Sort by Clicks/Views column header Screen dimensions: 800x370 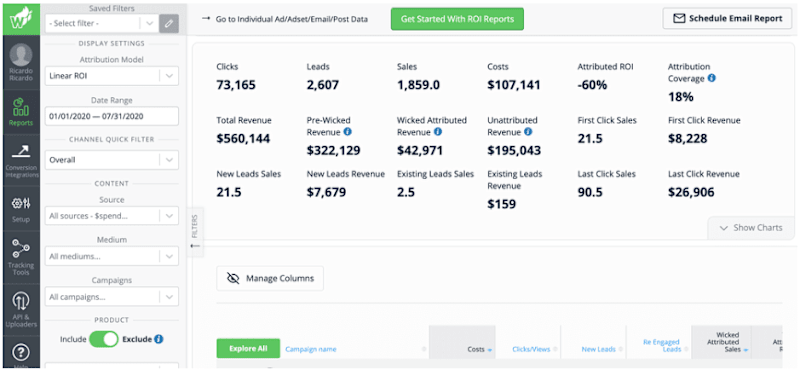531,350
